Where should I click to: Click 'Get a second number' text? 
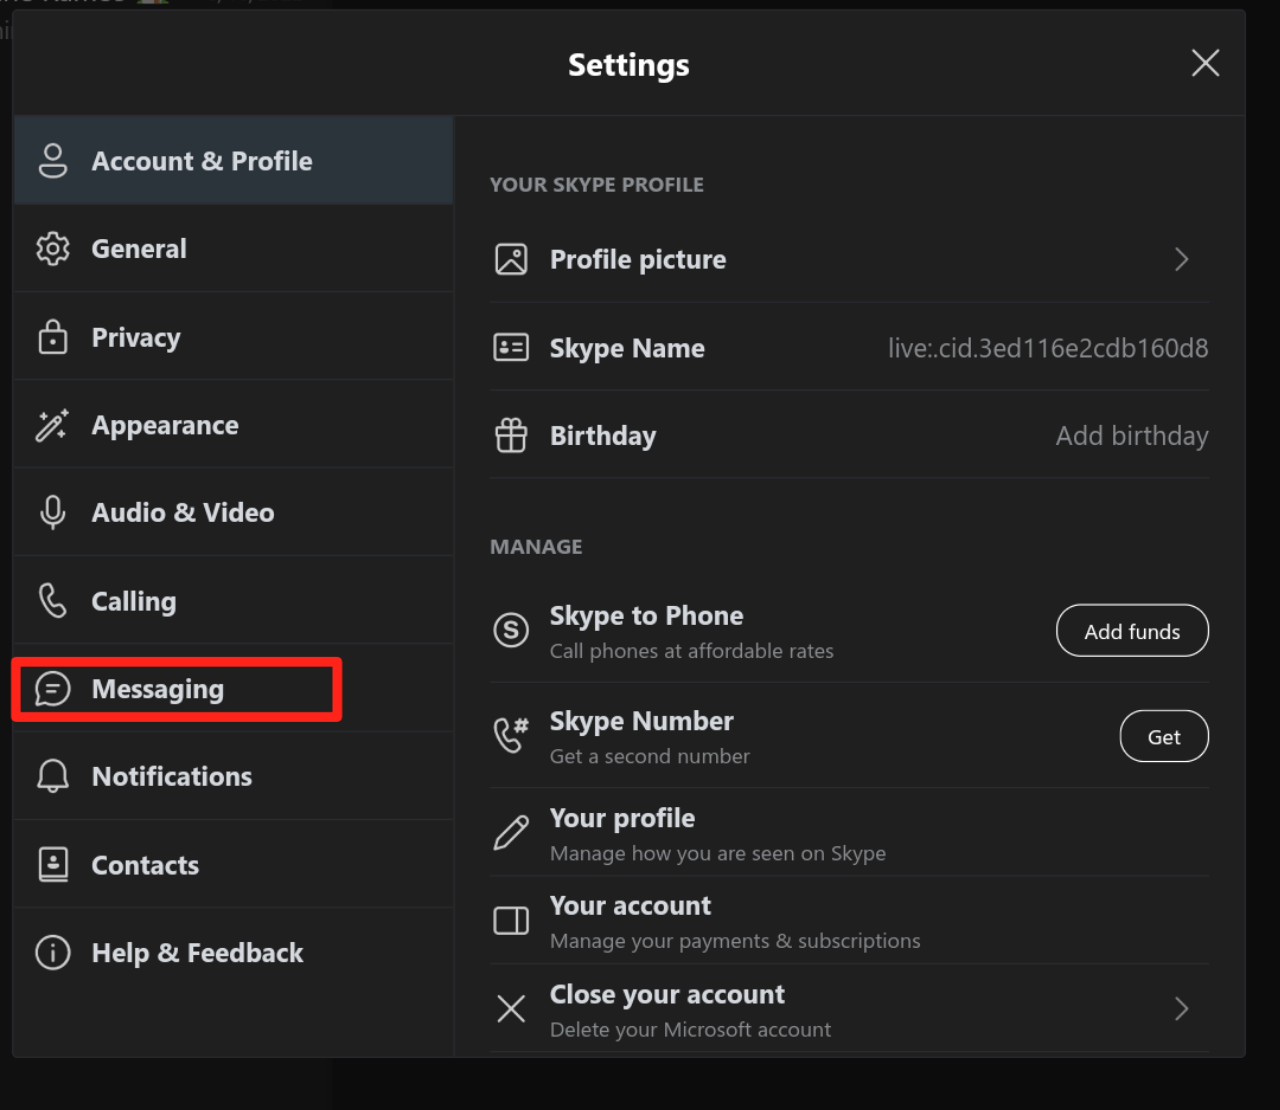click(x=650, y=756)
